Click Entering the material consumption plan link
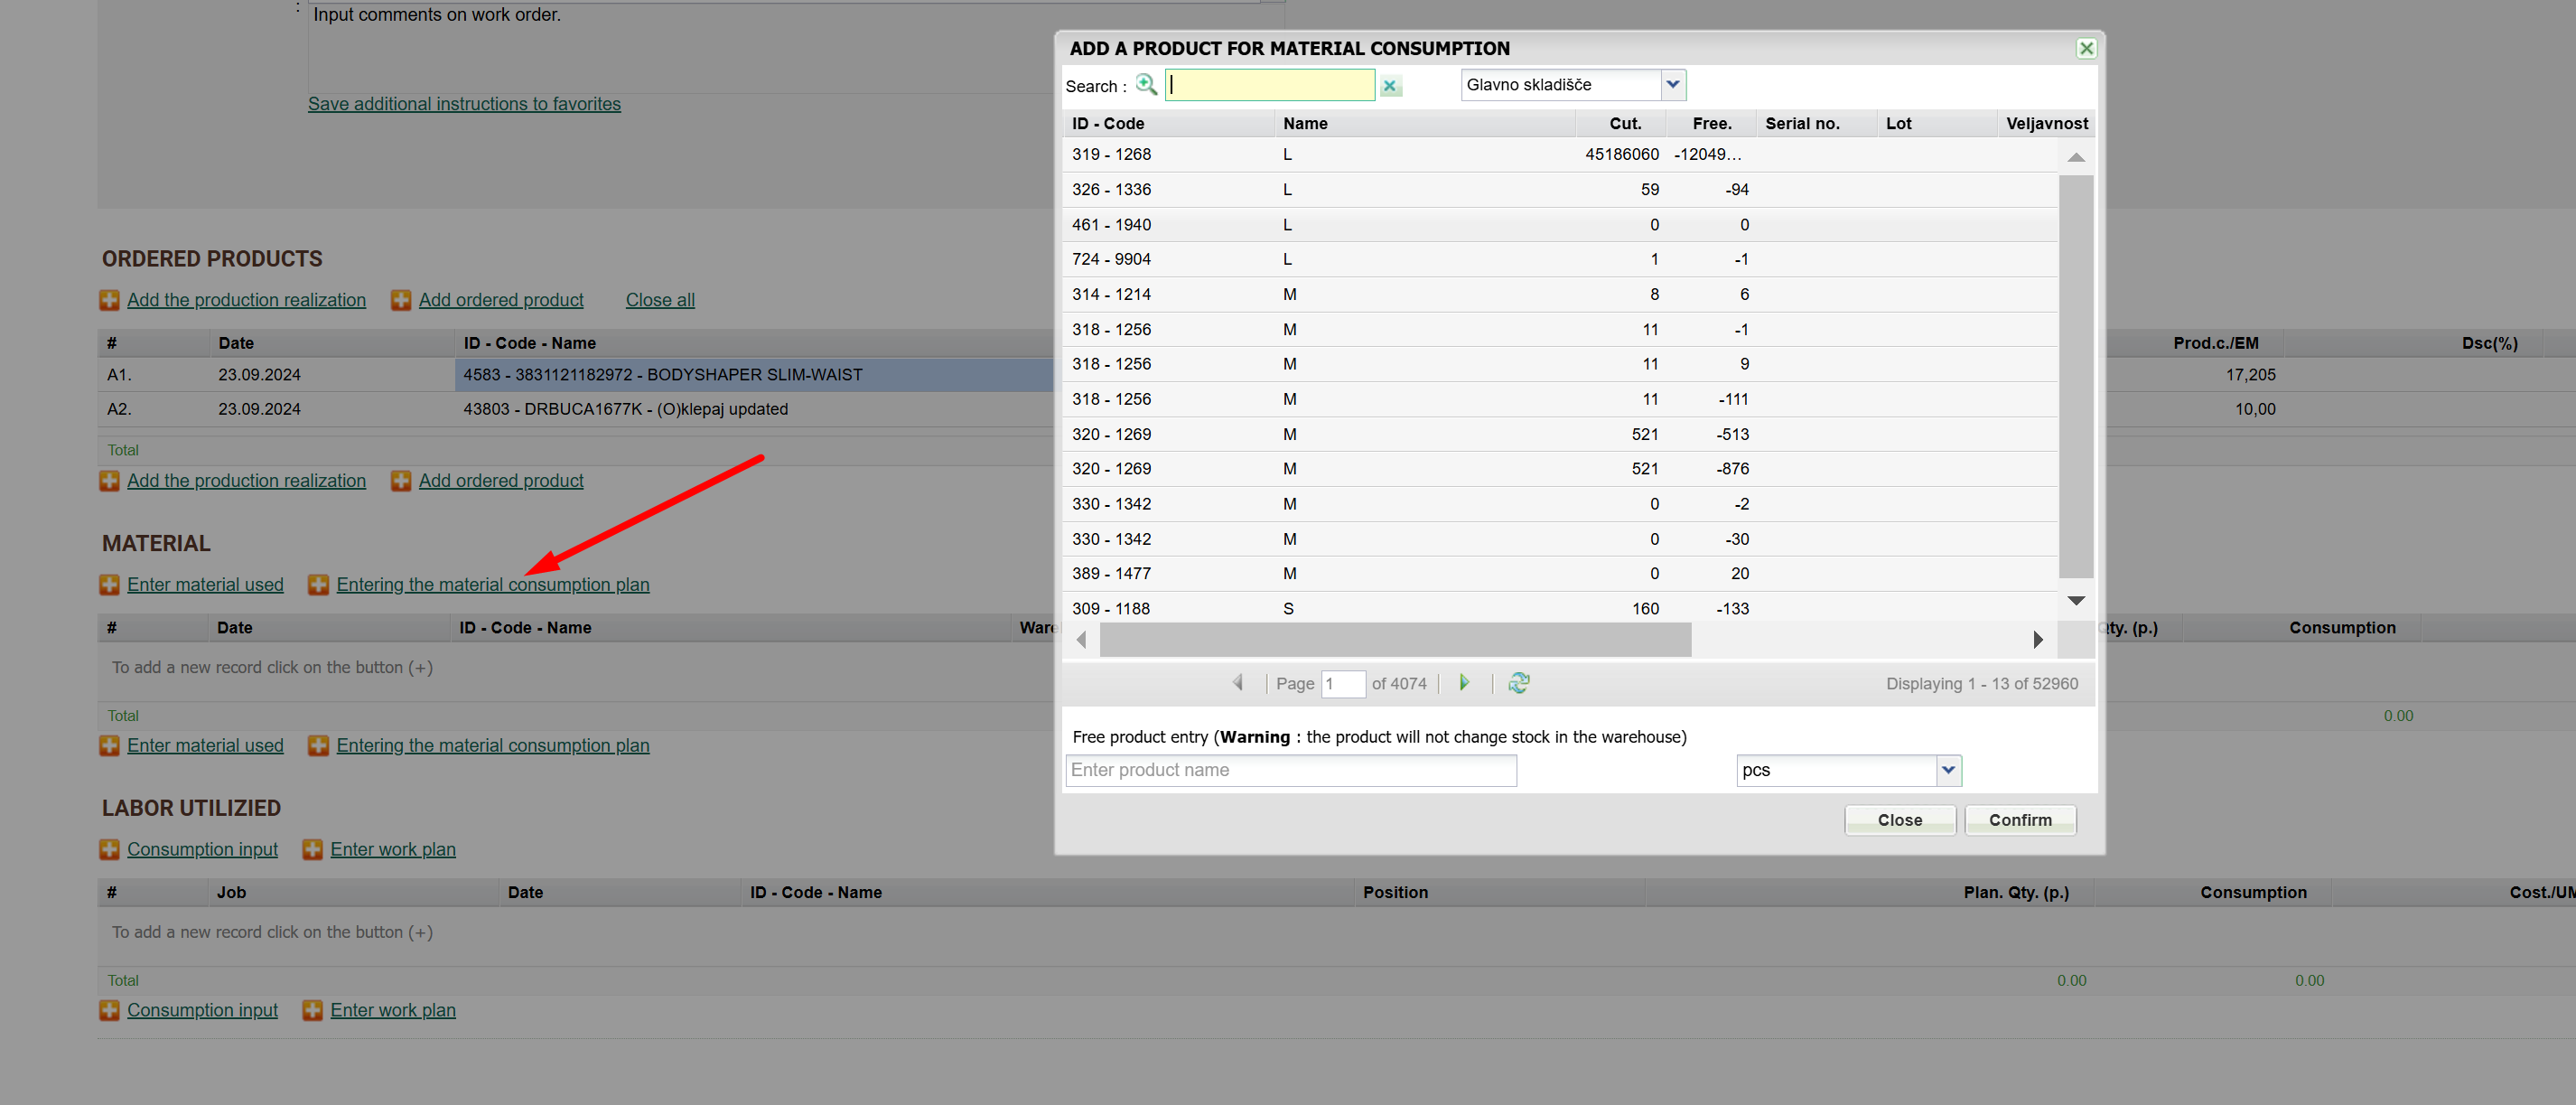 pyautogui.click(x=492, y=585)
